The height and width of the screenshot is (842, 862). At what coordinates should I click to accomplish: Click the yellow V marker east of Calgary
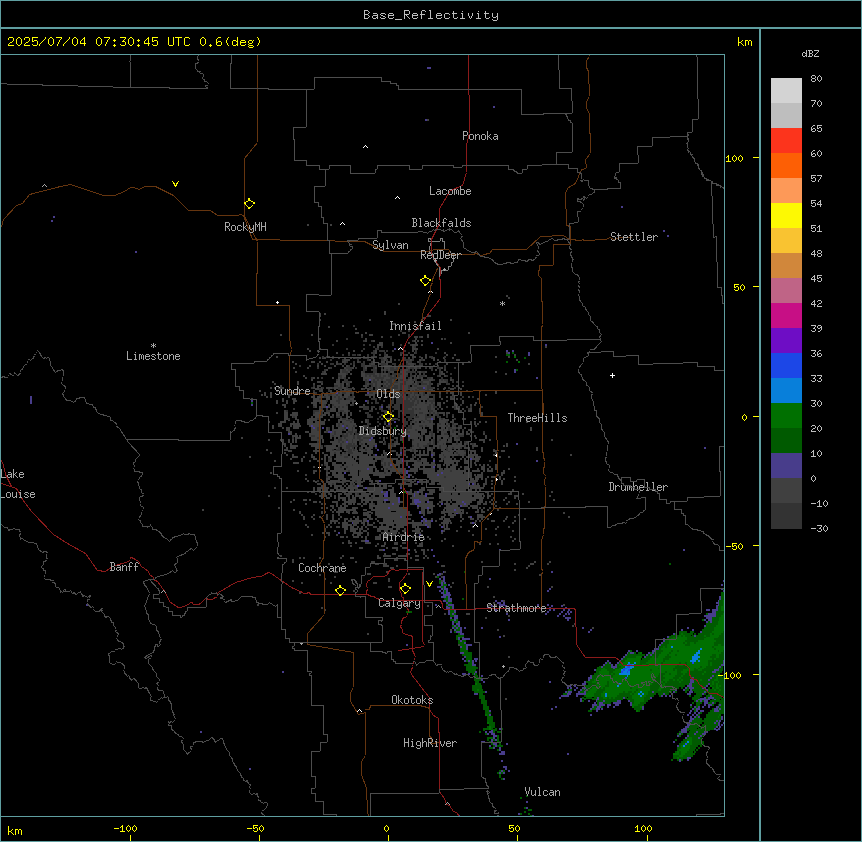pyautogui.click(x=429, y=584)
